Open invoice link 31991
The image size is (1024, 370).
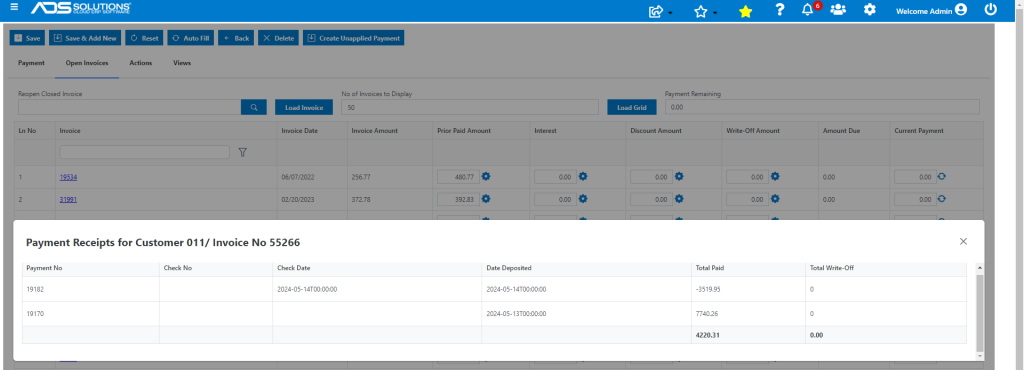(x=68, y=200)
